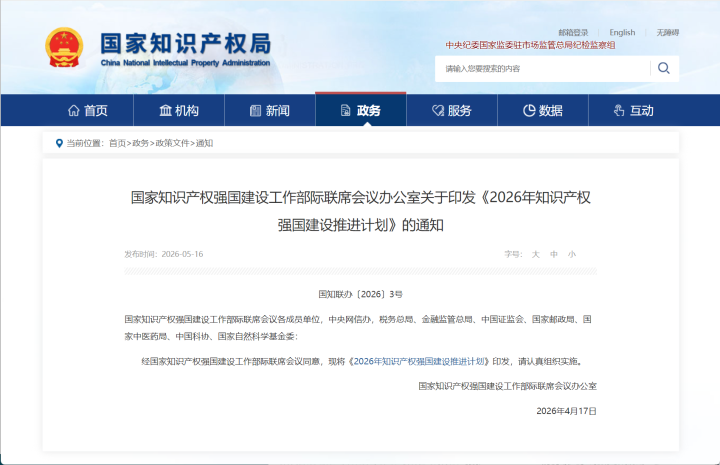This screenshot has height=465, width=720.
Task: Click the 当前位置: label
Action: click(85, 143)
